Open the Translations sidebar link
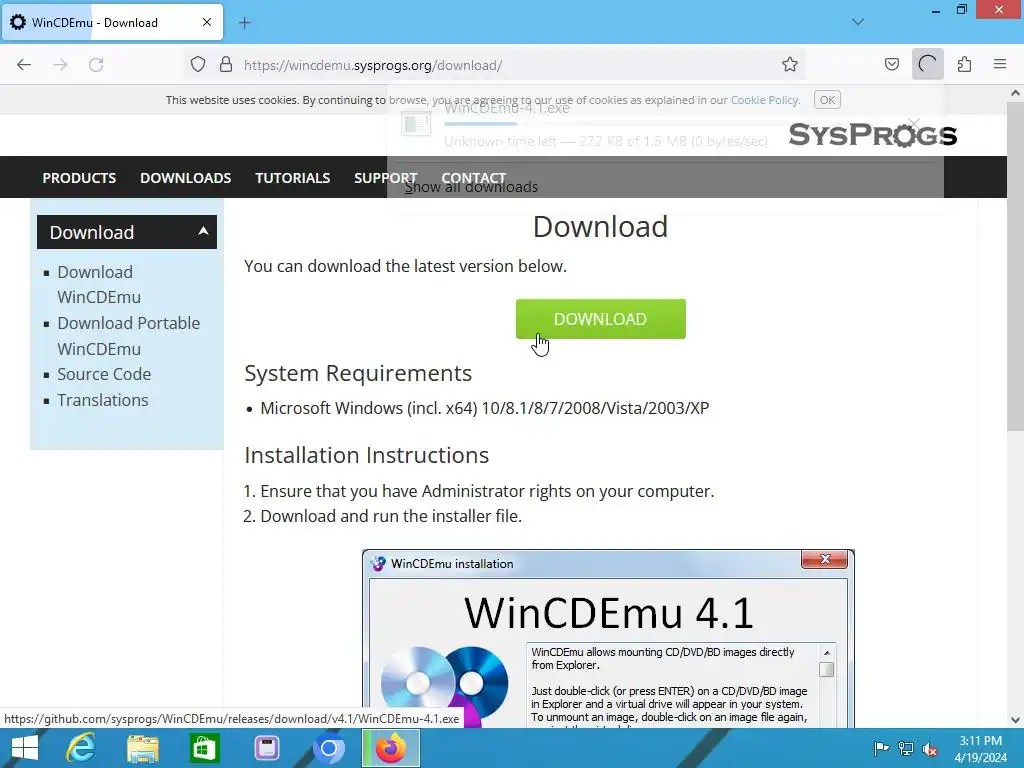Image resolution: width=1024 pixels, height=768 pixels. point(103,400)
